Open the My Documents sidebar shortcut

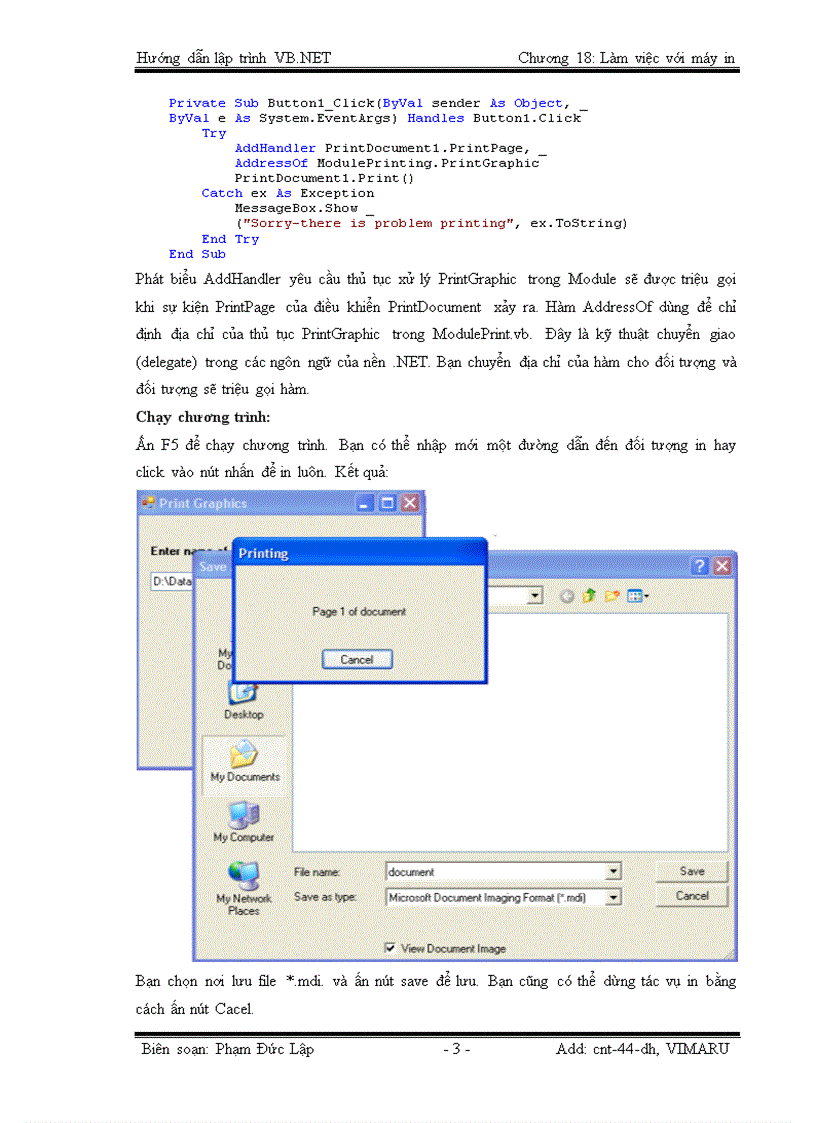pos(243,762)
